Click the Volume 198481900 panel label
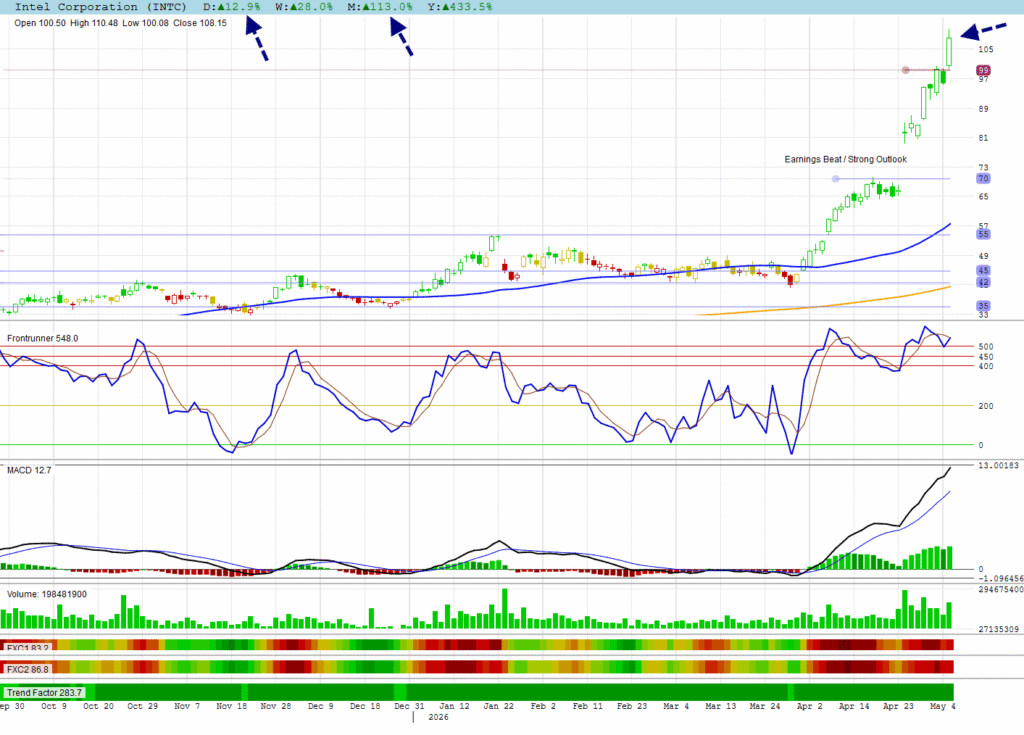The height and width of the screenshot is (735, 1024). pyautogui.click(x=46, y=594)
